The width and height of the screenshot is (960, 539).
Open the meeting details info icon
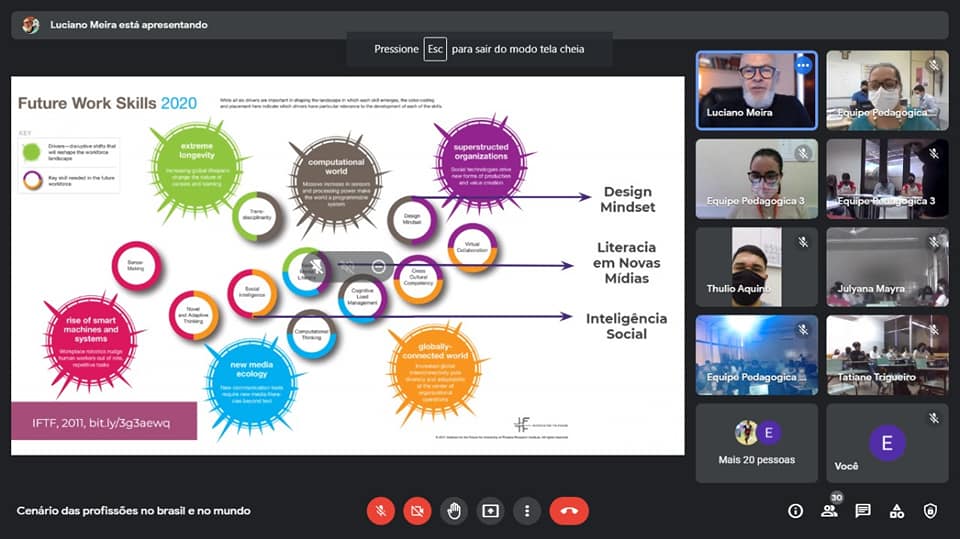click(x=795, y=511)
